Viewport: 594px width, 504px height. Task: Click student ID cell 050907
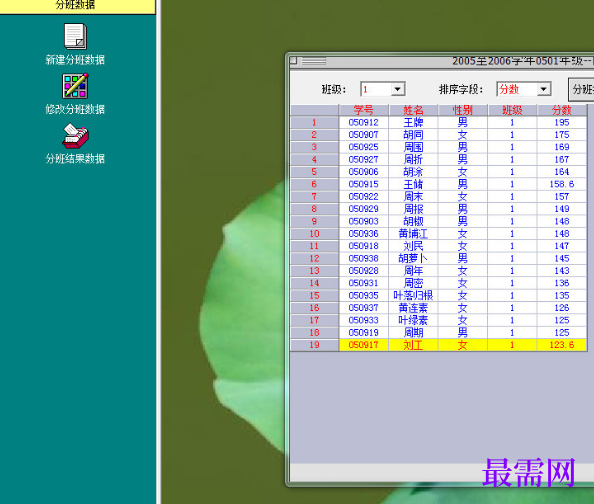click(x=364, y=135)
